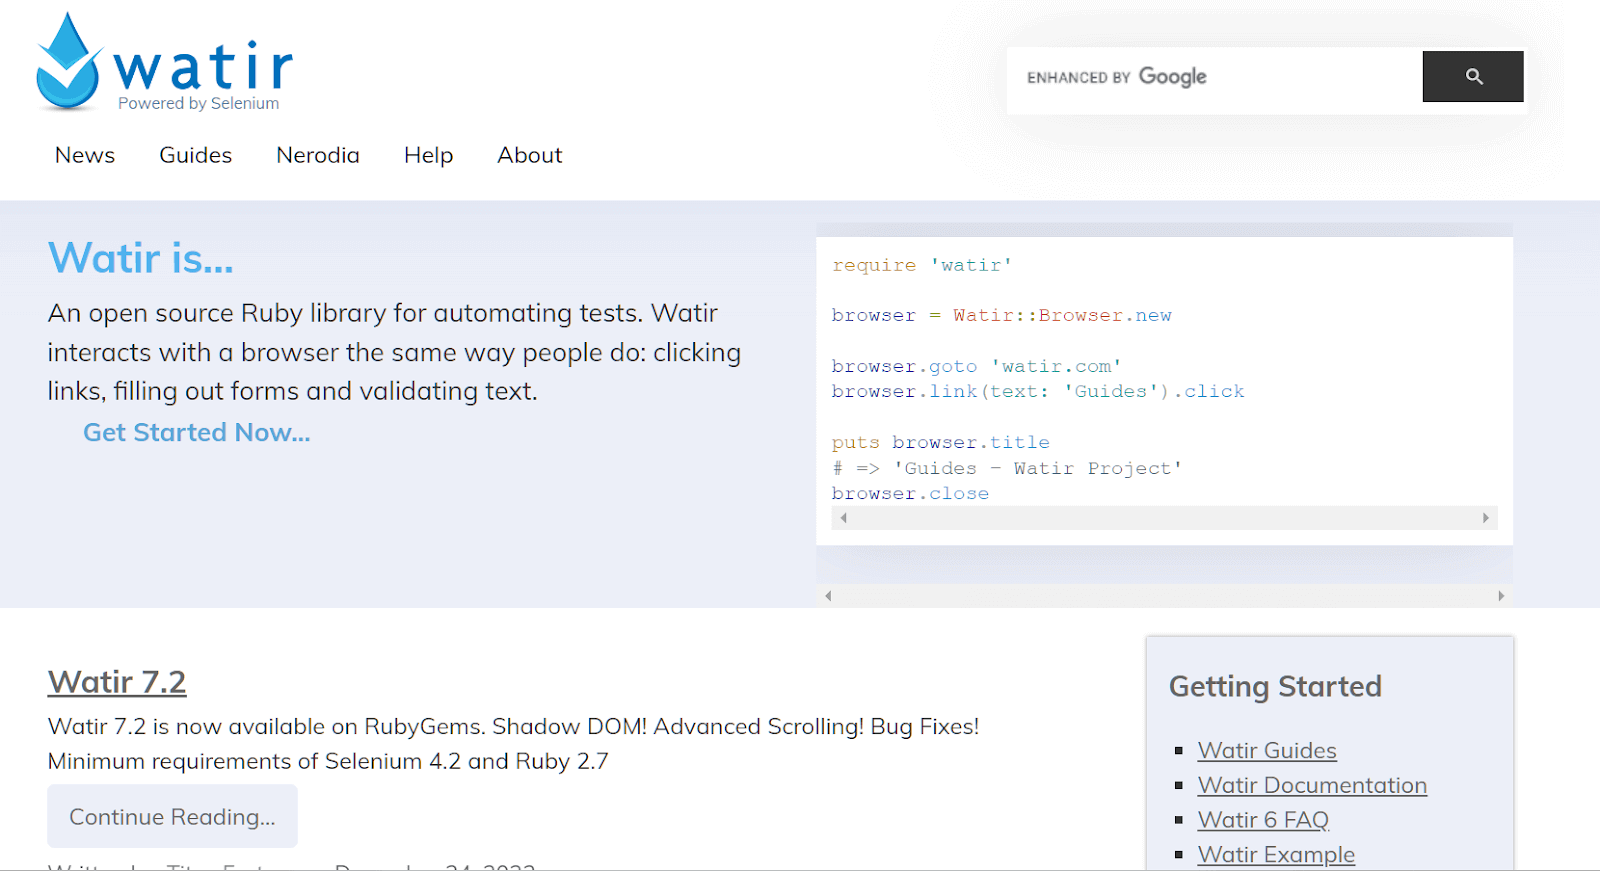Screen dimensions: 1600x871
Task: Open the News menu item
Action: pyautogui.click(x=85, y=155)
